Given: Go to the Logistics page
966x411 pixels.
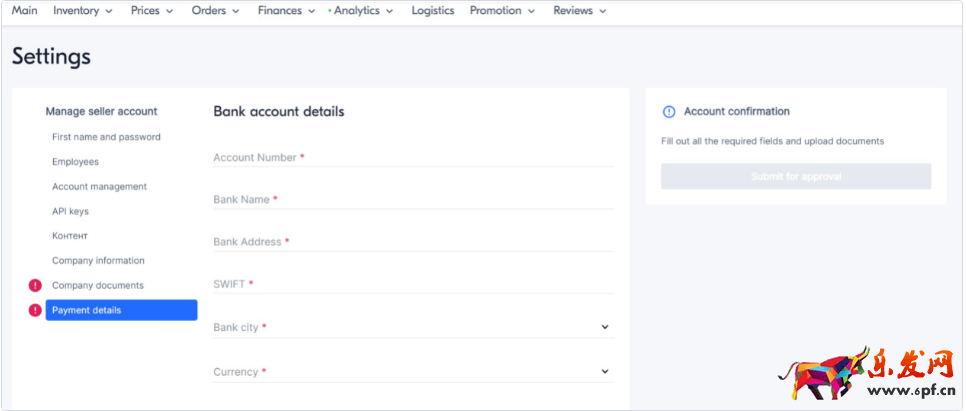Looking at the screenshot, I should tap(432, 11).
